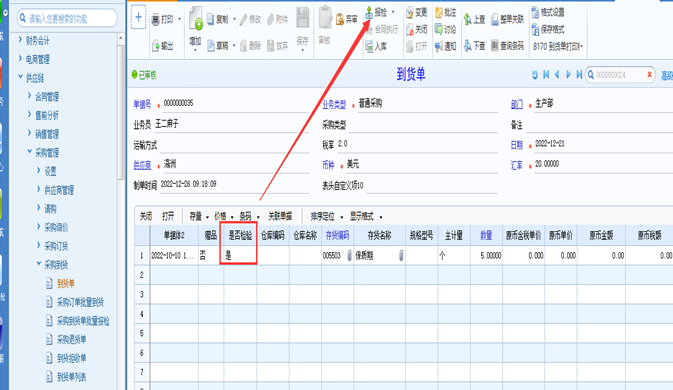Click the 草稿 draft icon
673x390 pixels.
(211, 45)
